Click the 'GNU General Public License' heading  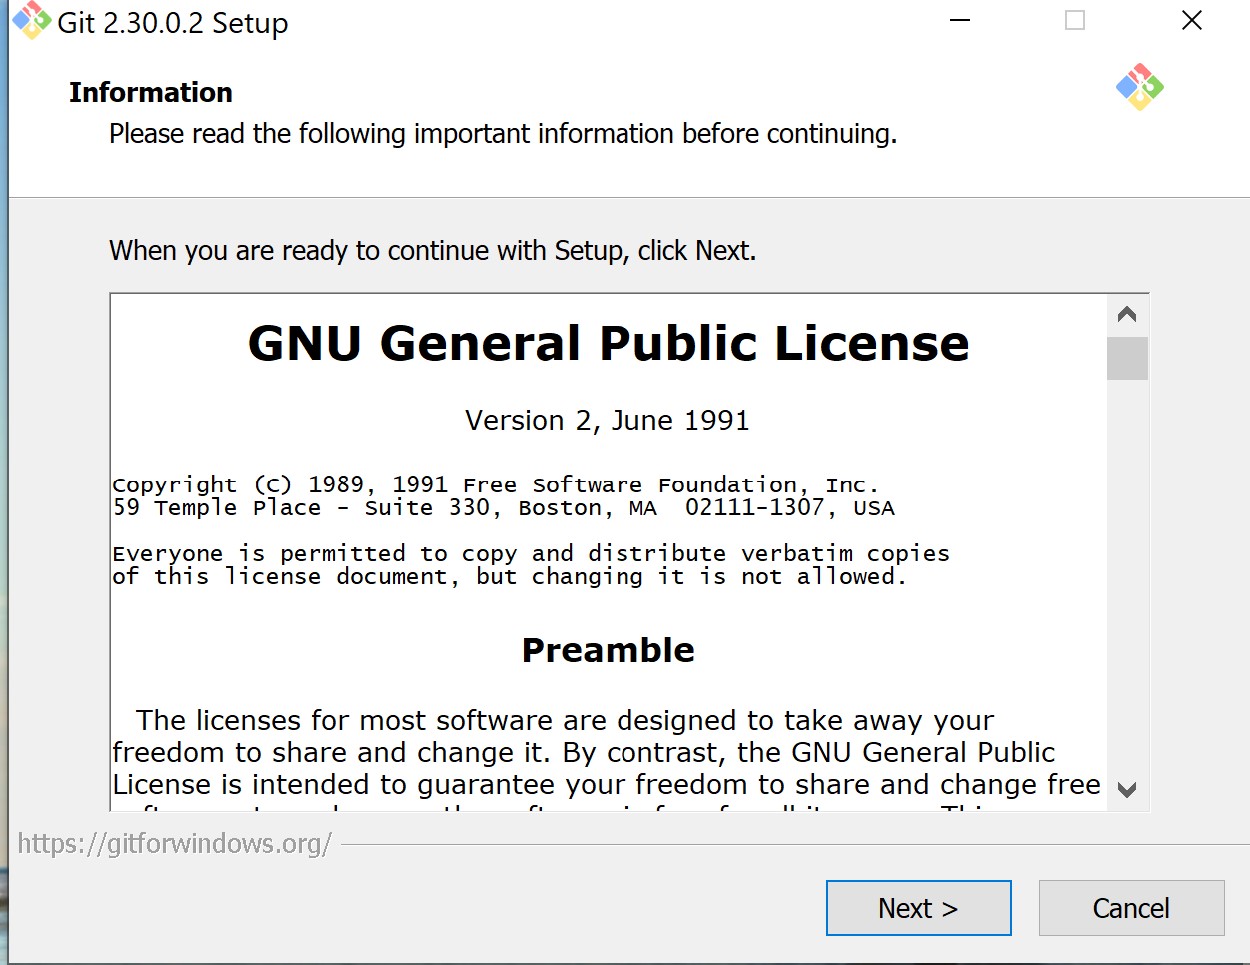coord(608,343)
